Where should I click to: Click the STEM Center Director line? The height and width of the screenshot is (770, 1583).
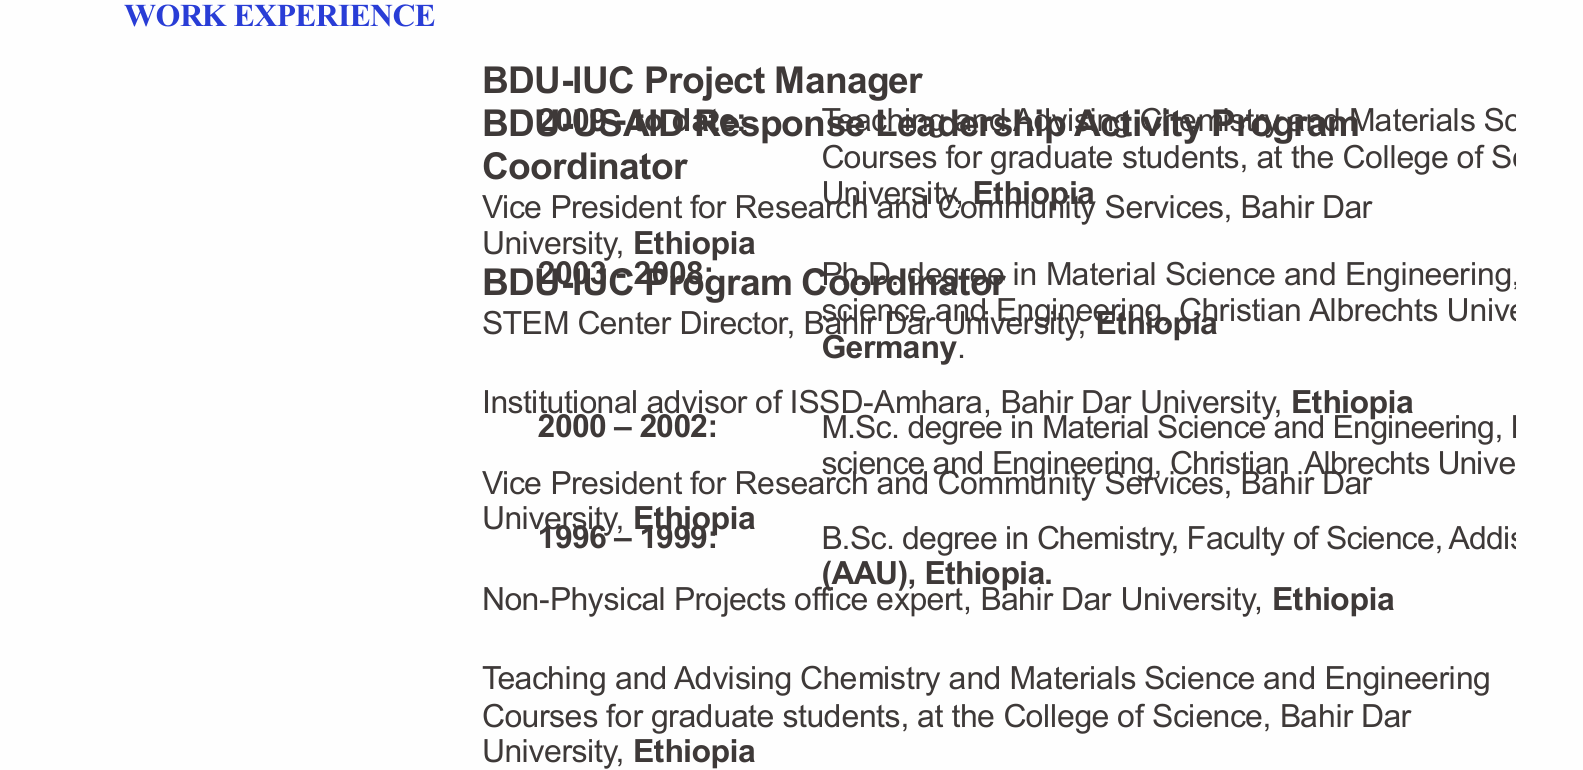point(640,324)
